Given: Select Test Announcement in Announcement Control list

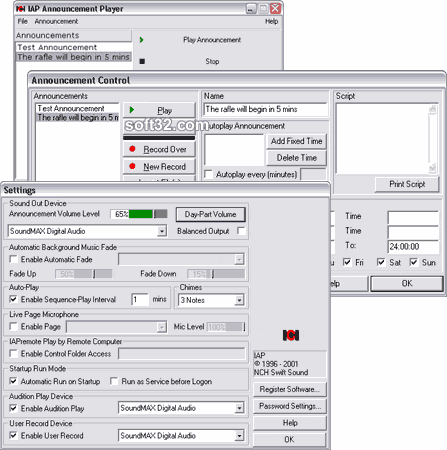Looking at the screenshot, I should 77,108.
